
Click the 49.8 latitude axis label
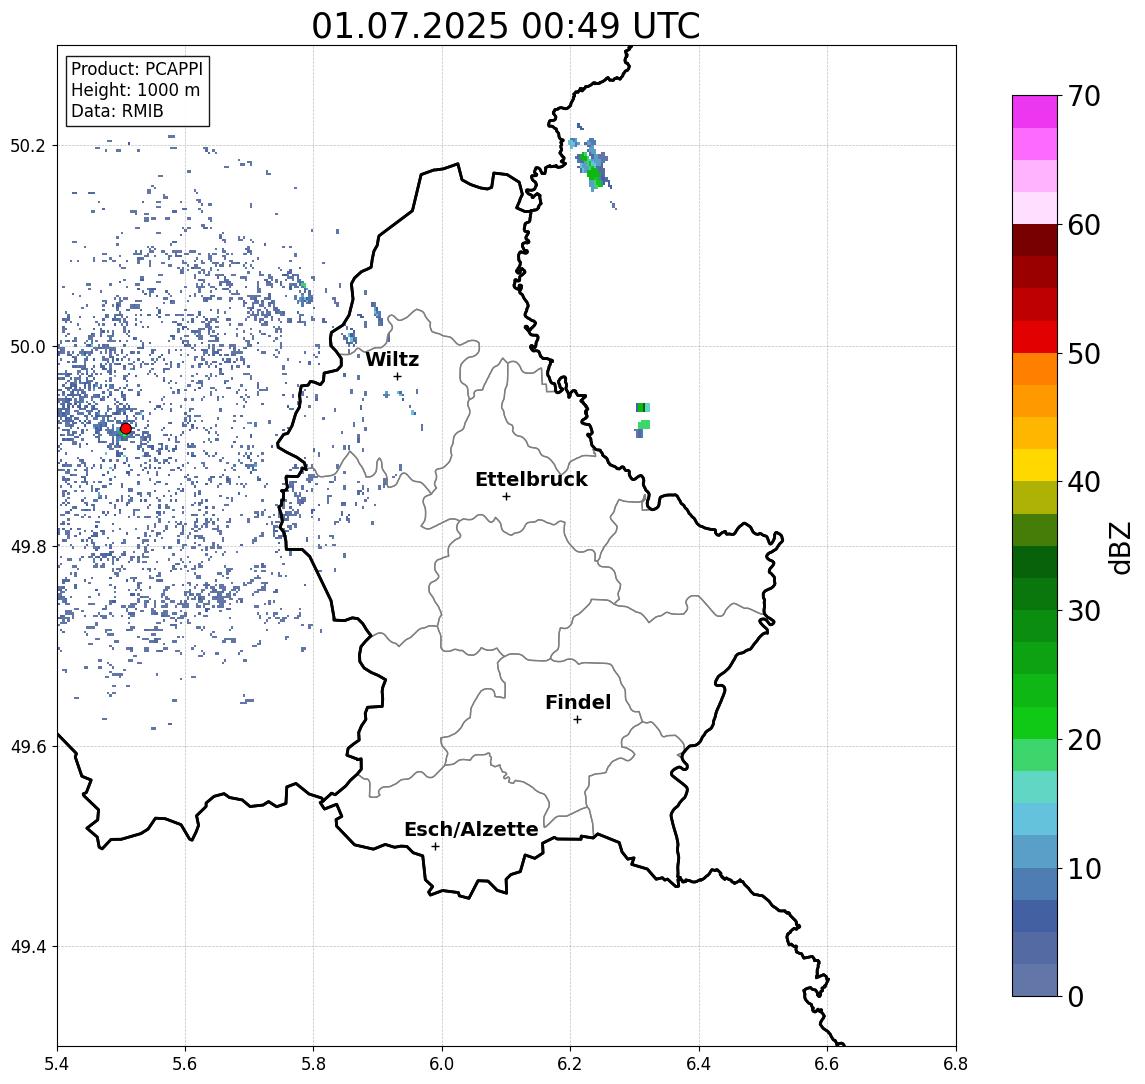28,546
